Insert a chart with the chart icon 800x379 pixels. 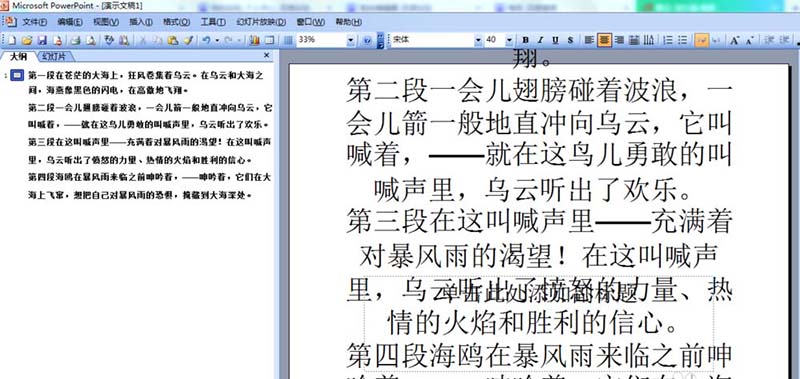(254, 40)
